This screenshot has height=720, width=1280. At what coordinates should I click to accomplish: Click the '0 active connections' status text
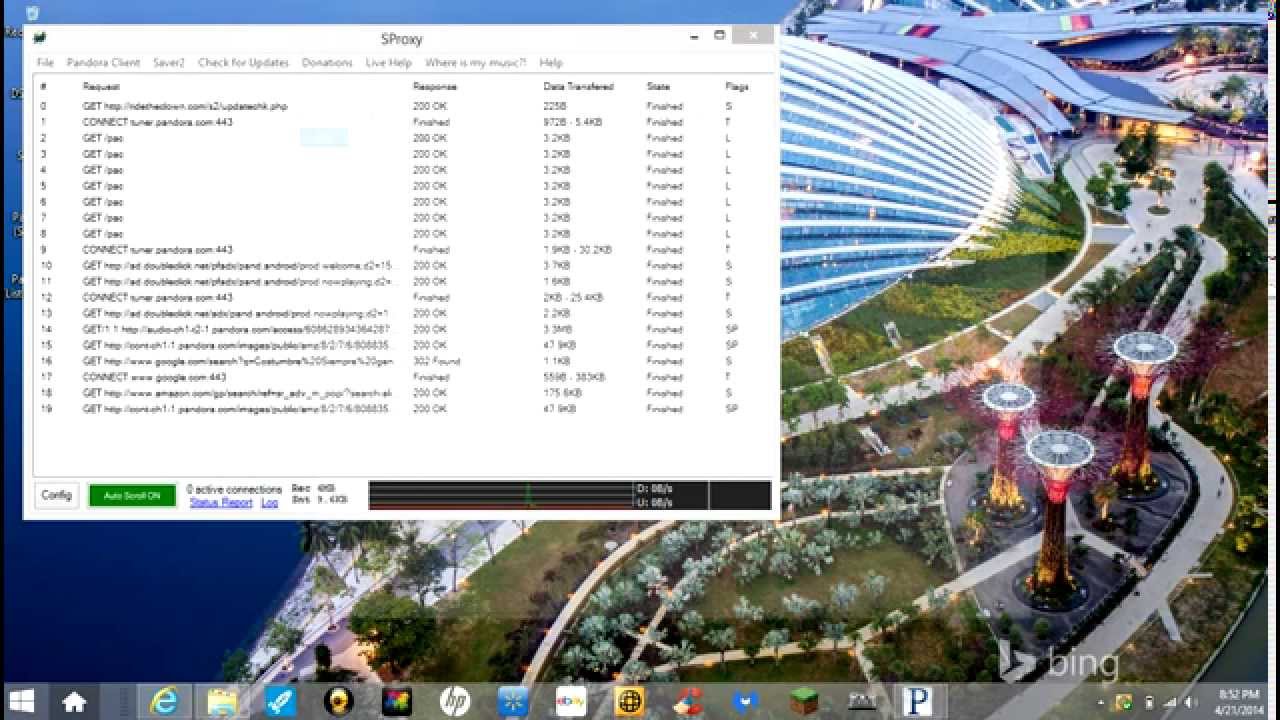coord(234,489)
